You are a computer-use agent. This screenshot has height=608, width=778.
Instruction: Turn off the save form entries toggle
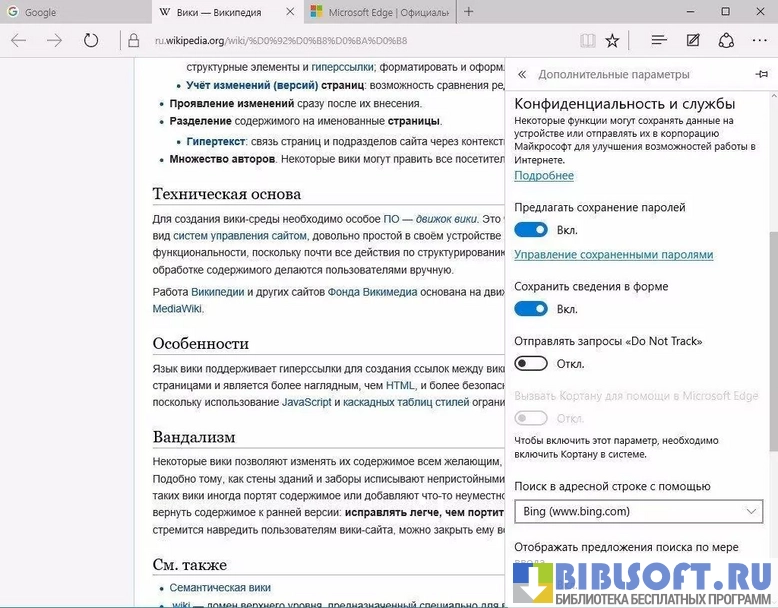531,309
